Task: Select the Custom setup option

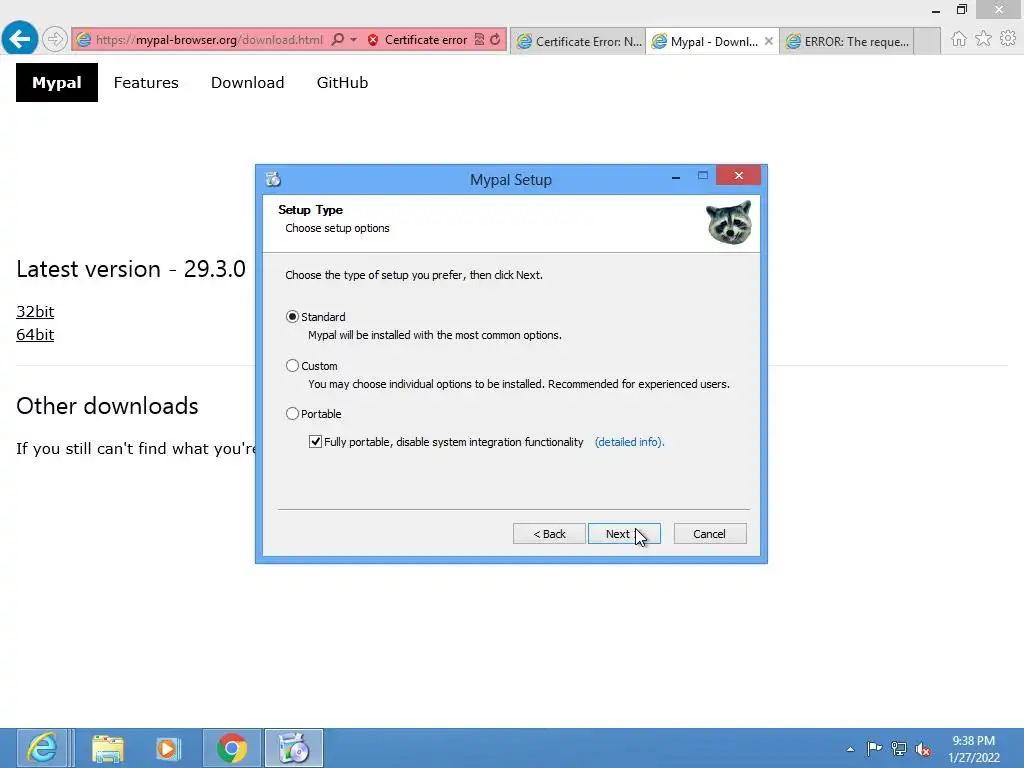Action: (312, 366)
